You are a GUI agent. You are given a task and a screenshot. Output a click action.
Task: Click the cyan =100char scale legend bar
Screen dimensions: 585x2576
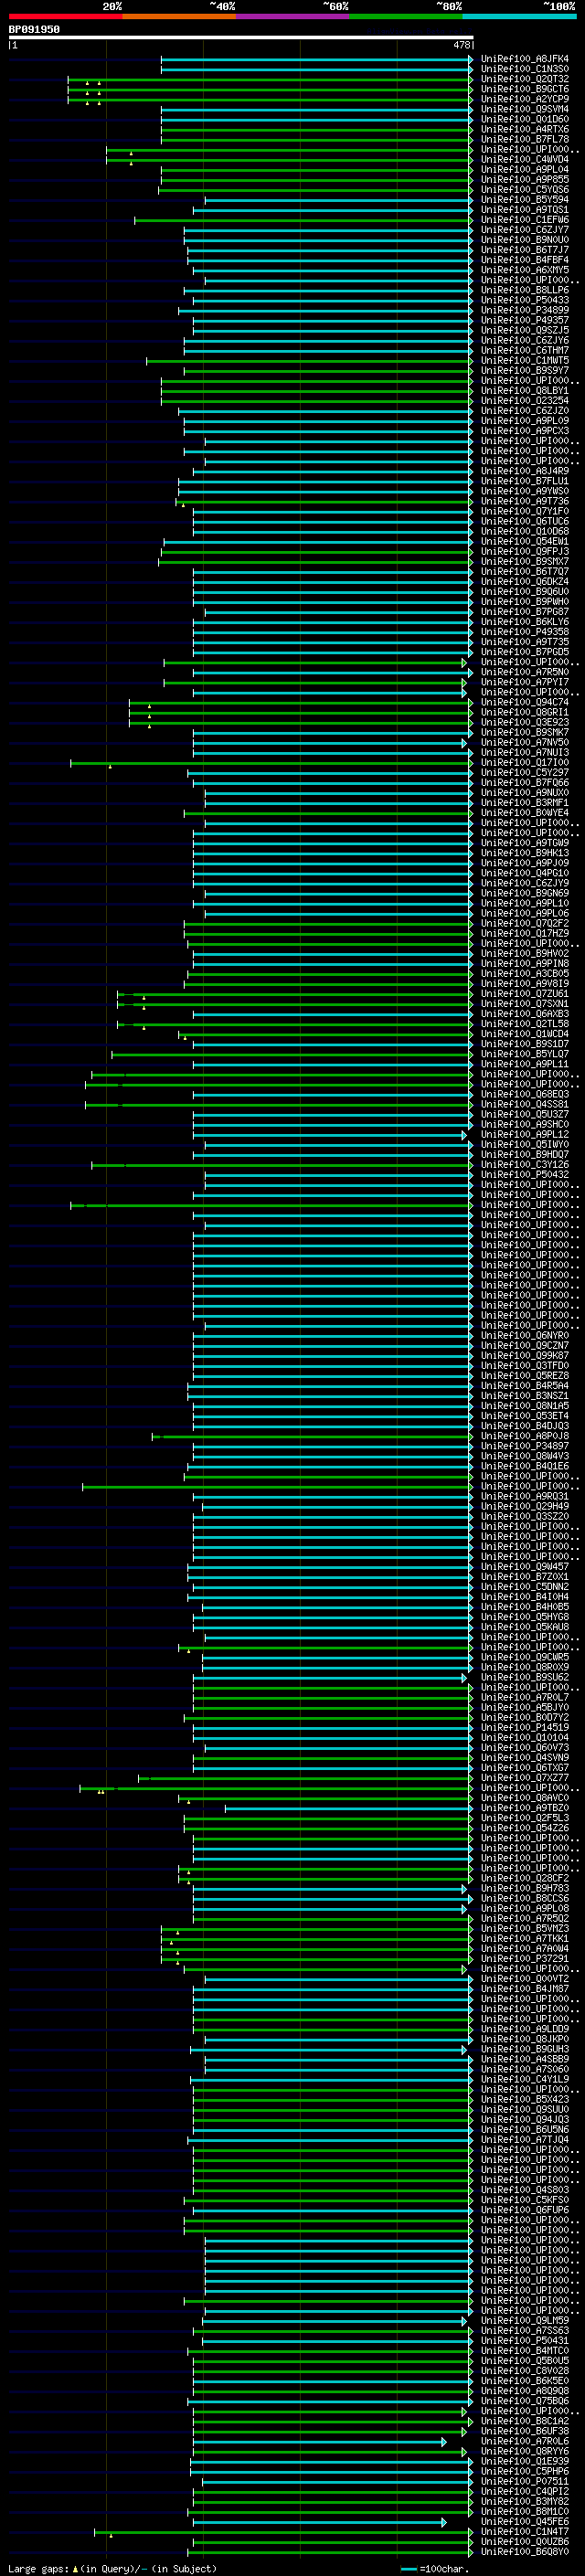coord(408,2568)
